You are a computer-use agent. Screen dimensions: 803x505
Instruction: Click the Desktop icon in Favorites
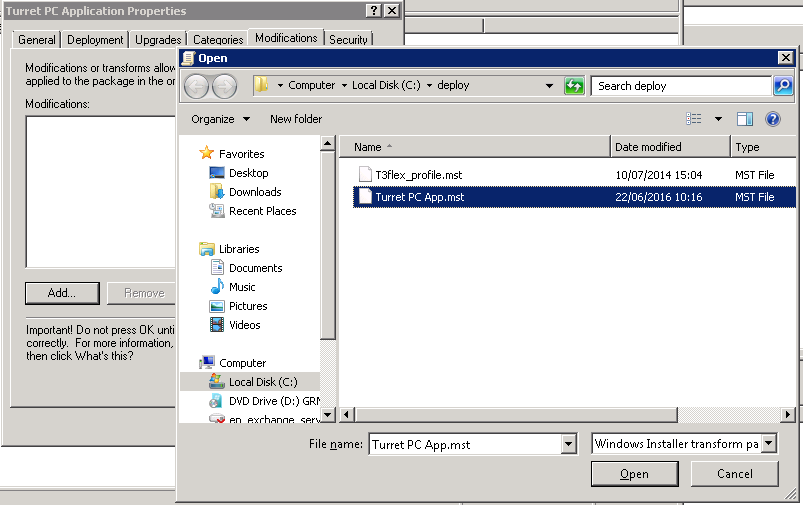pos(217,173)
